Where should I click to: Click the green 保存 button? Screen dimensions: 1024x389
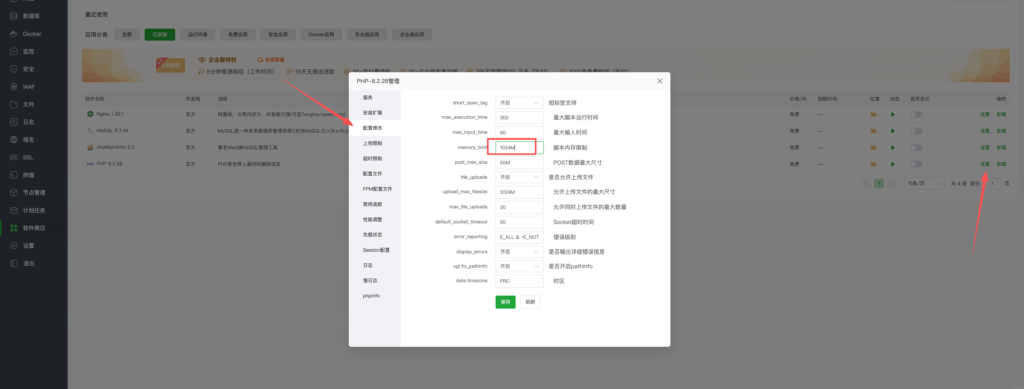pyautogui.click(x=505, y=302)
